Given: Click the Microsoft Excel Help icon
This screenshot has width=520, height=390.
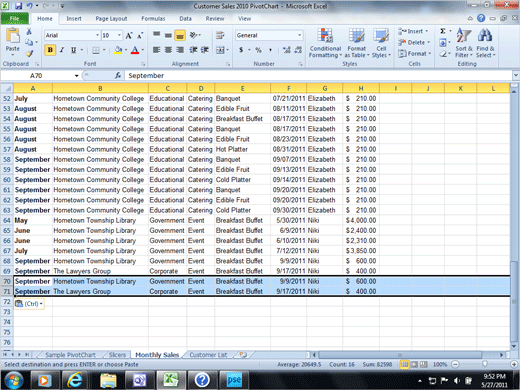Looking at the screenshot, I should 481,18.
